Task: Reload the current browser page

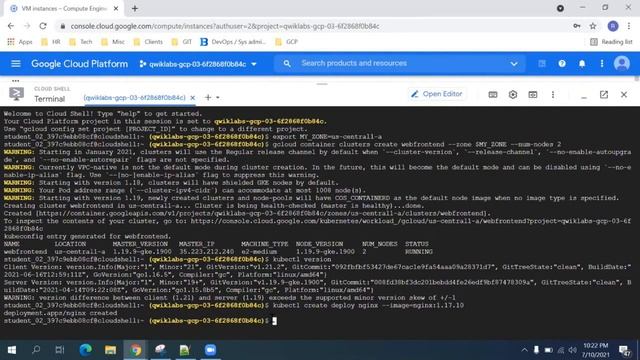Action: click(x=43, y=26)
